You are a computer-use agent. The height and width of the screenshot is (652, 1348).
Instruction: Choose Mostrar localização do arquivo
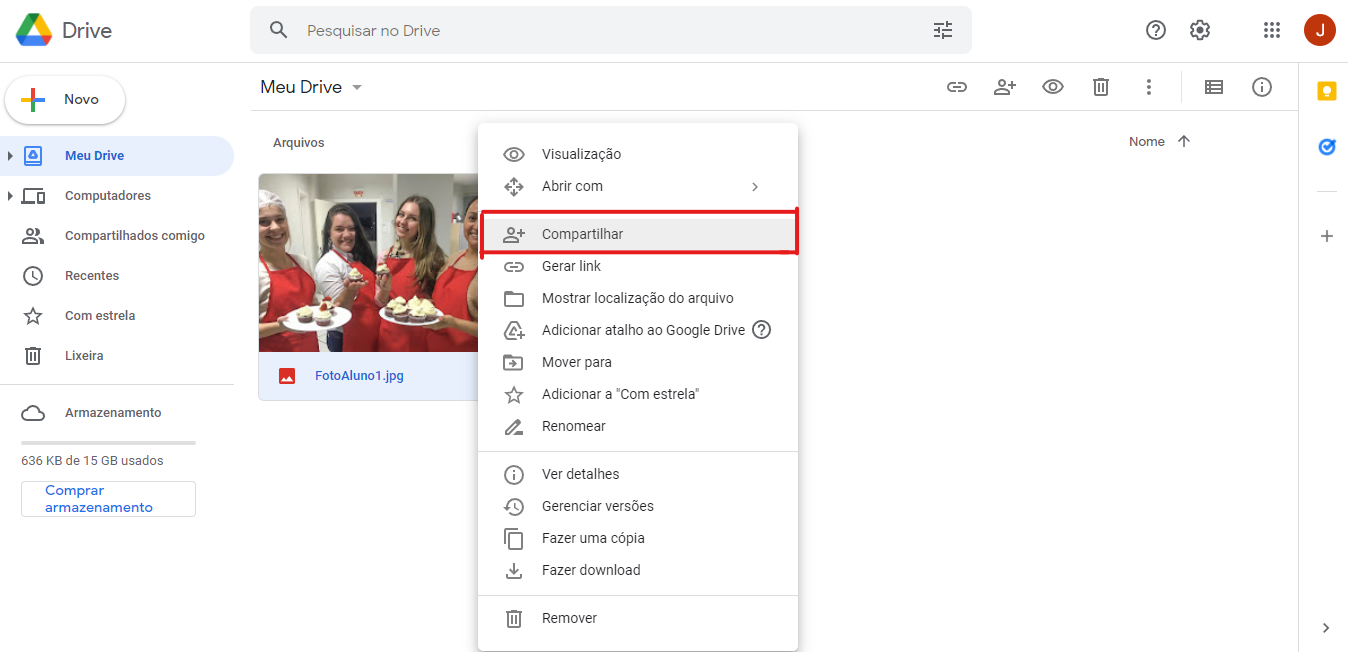tap(638, 298)
